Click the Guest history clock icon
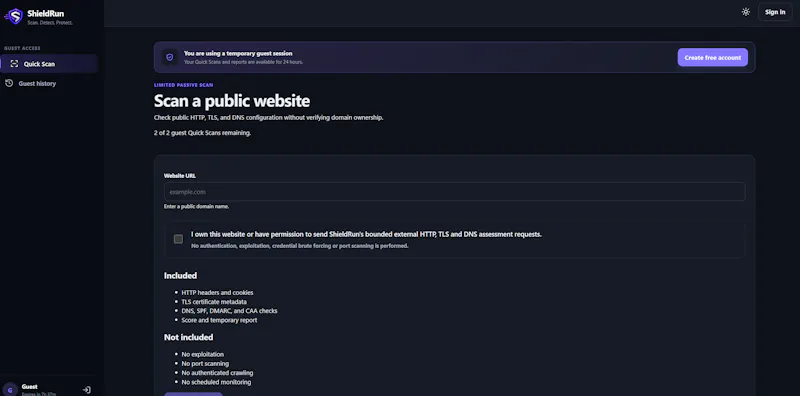This screenshot has width=800, height=396. point(9,83)
